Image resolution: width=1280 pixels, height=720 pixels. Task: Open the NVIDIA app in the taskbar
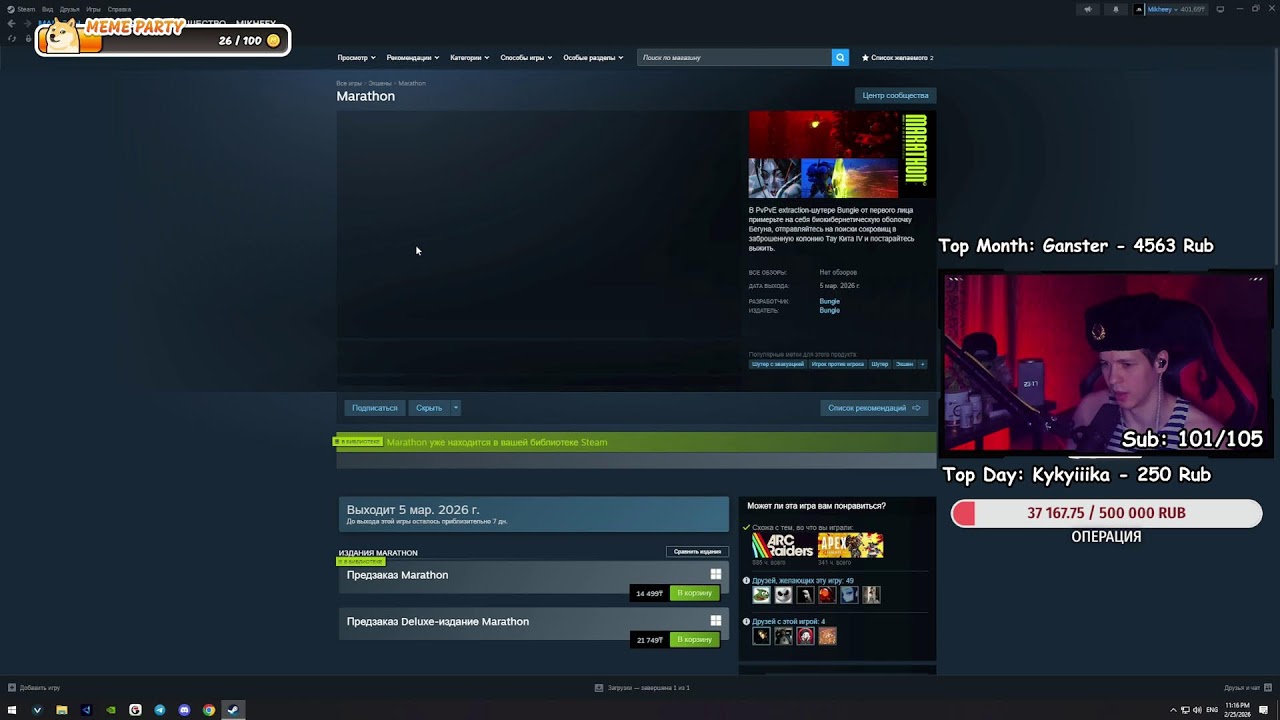(110, 710)
